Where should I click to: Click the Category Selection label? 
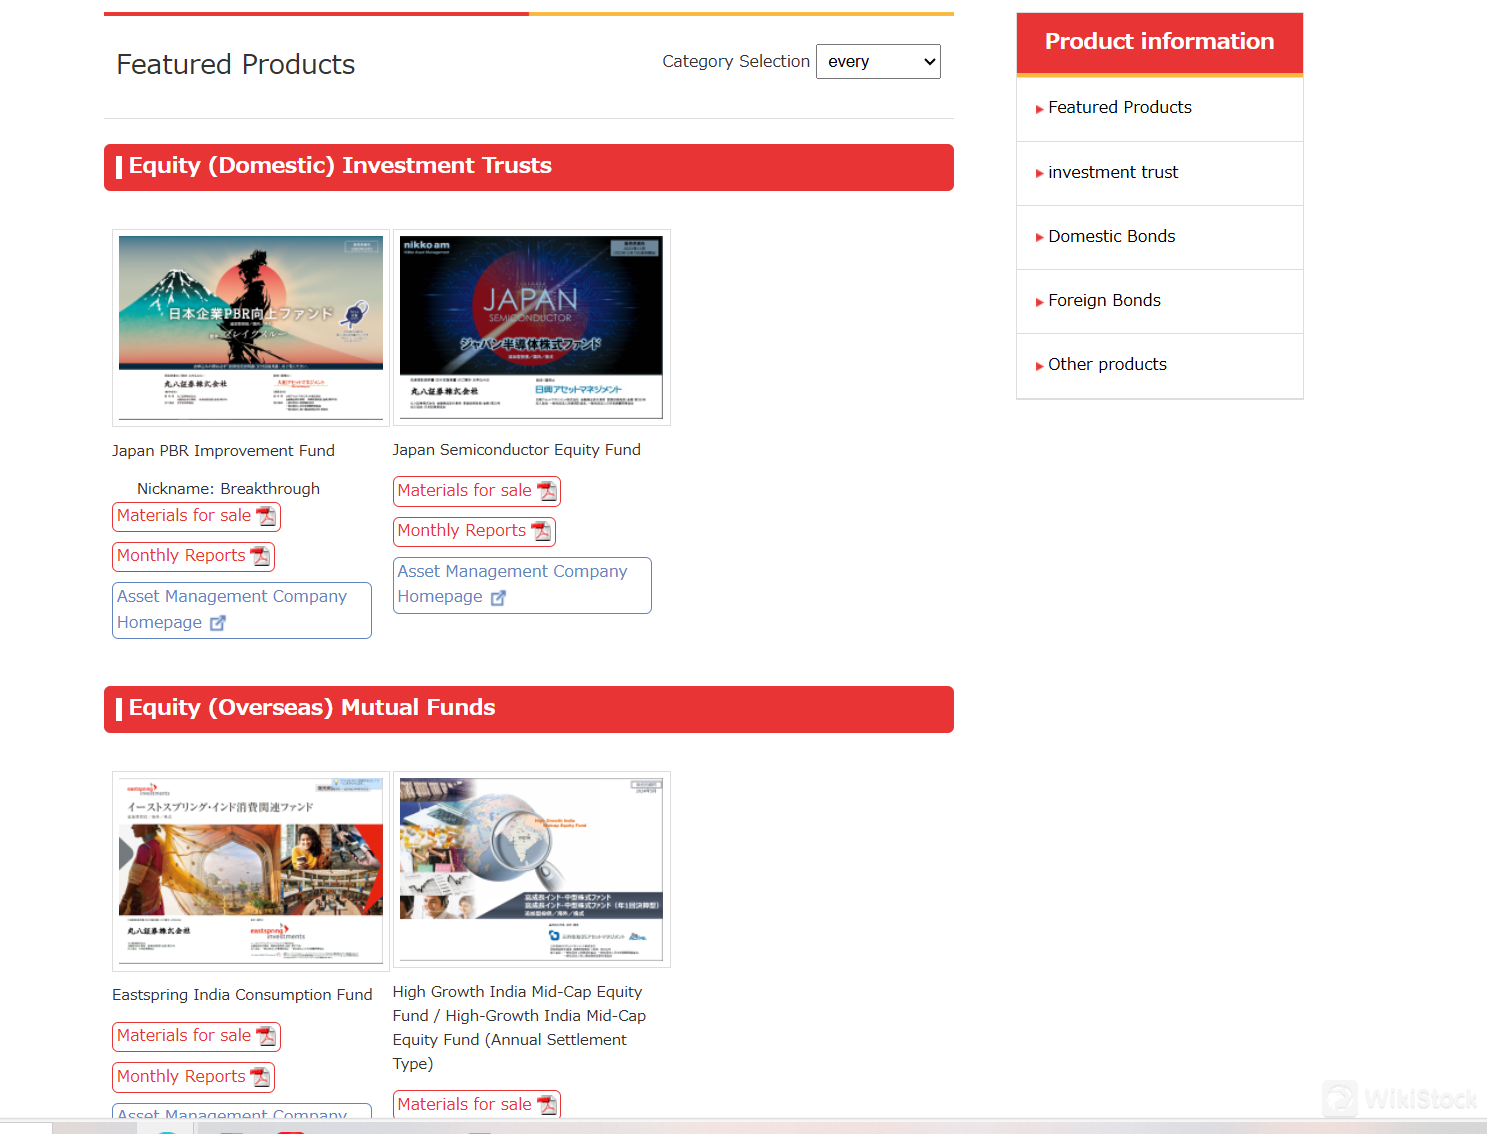point(736,61)
